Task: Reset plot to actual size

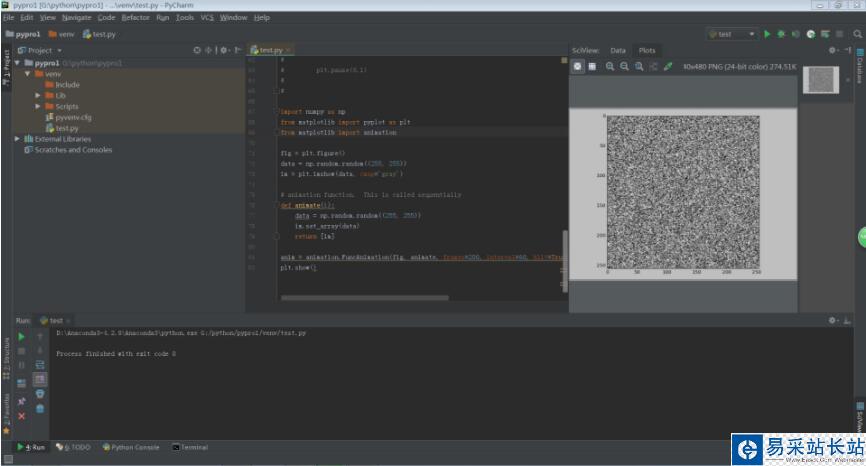Action: point(639,66)
